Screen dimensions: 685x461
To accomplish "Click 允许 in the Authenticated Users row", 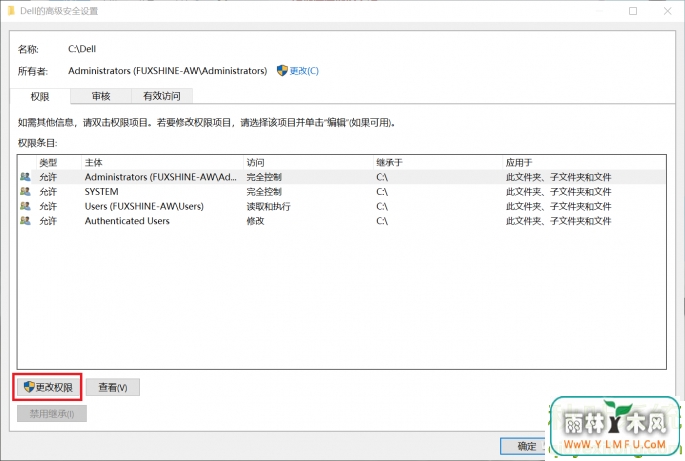I will click(x=48, y=221).
